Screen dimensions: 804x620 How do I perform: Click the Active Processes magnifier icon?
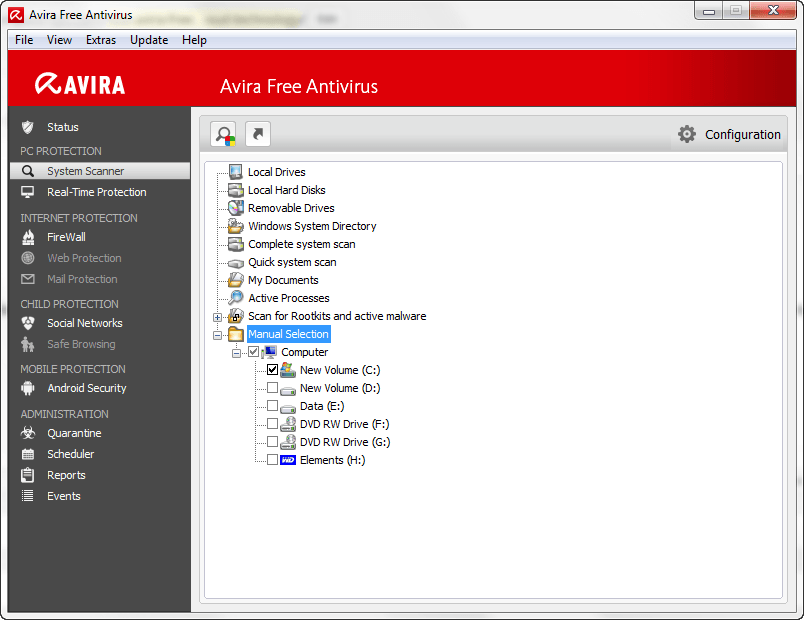[x=236, y=297]
